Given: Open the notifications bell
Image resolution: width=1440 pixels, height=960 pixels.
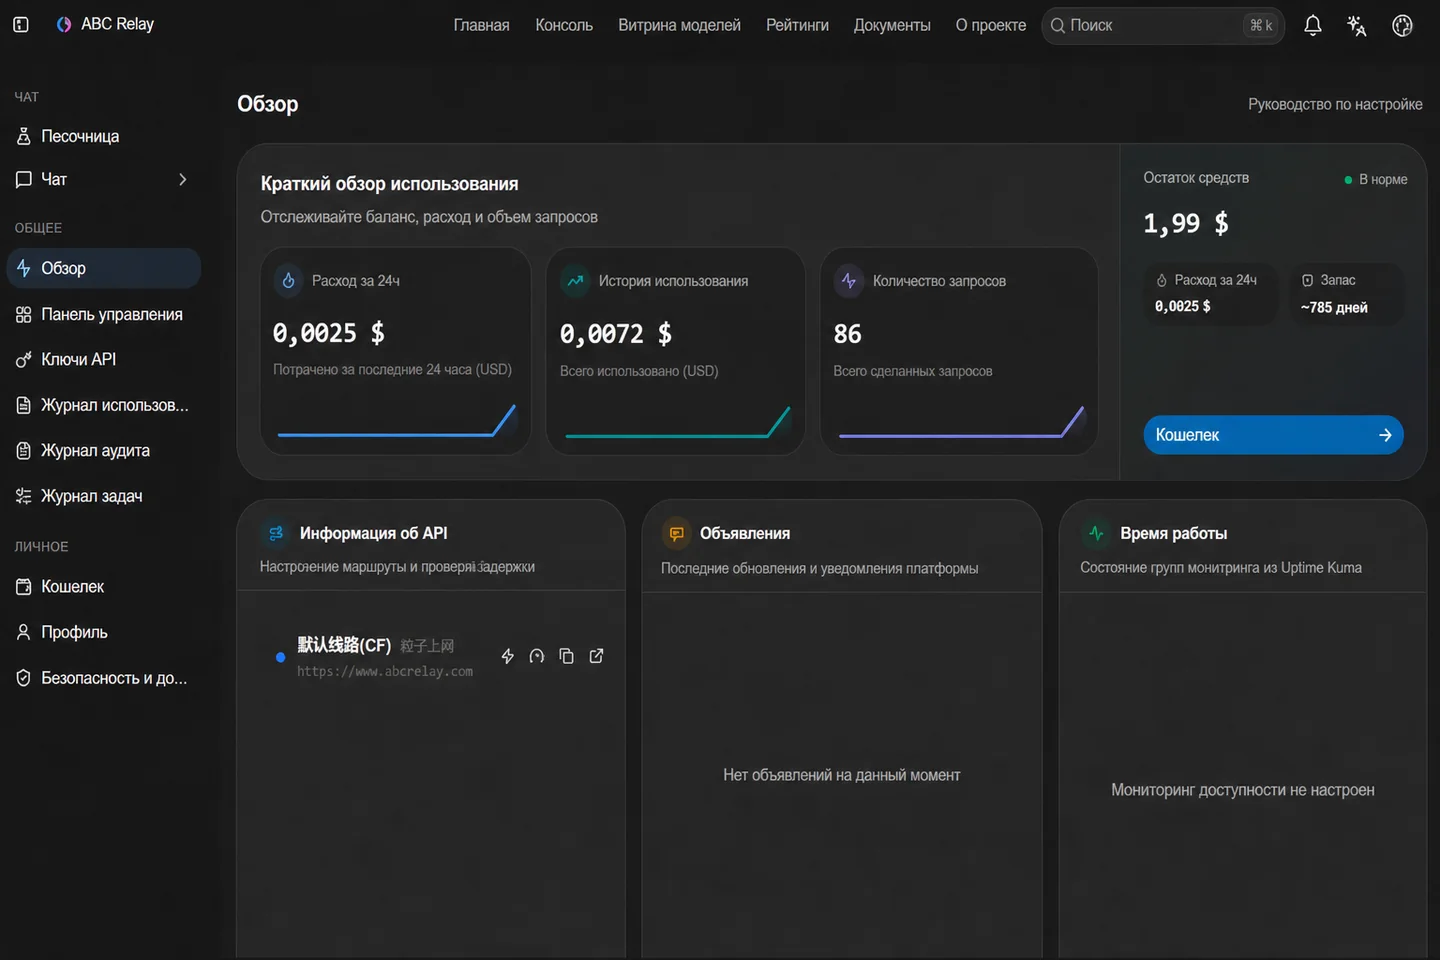Looking at the screenshot, I should [x=1313, y=26].
